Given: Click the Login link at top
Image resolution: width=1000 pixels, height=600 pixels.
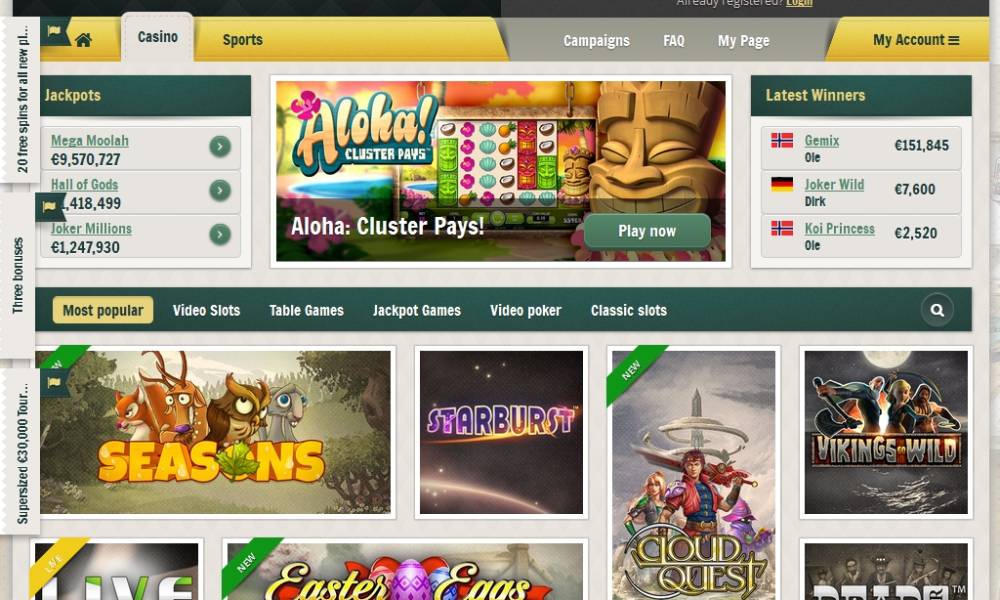Looking at the screenshot, I should coord(799,3).
